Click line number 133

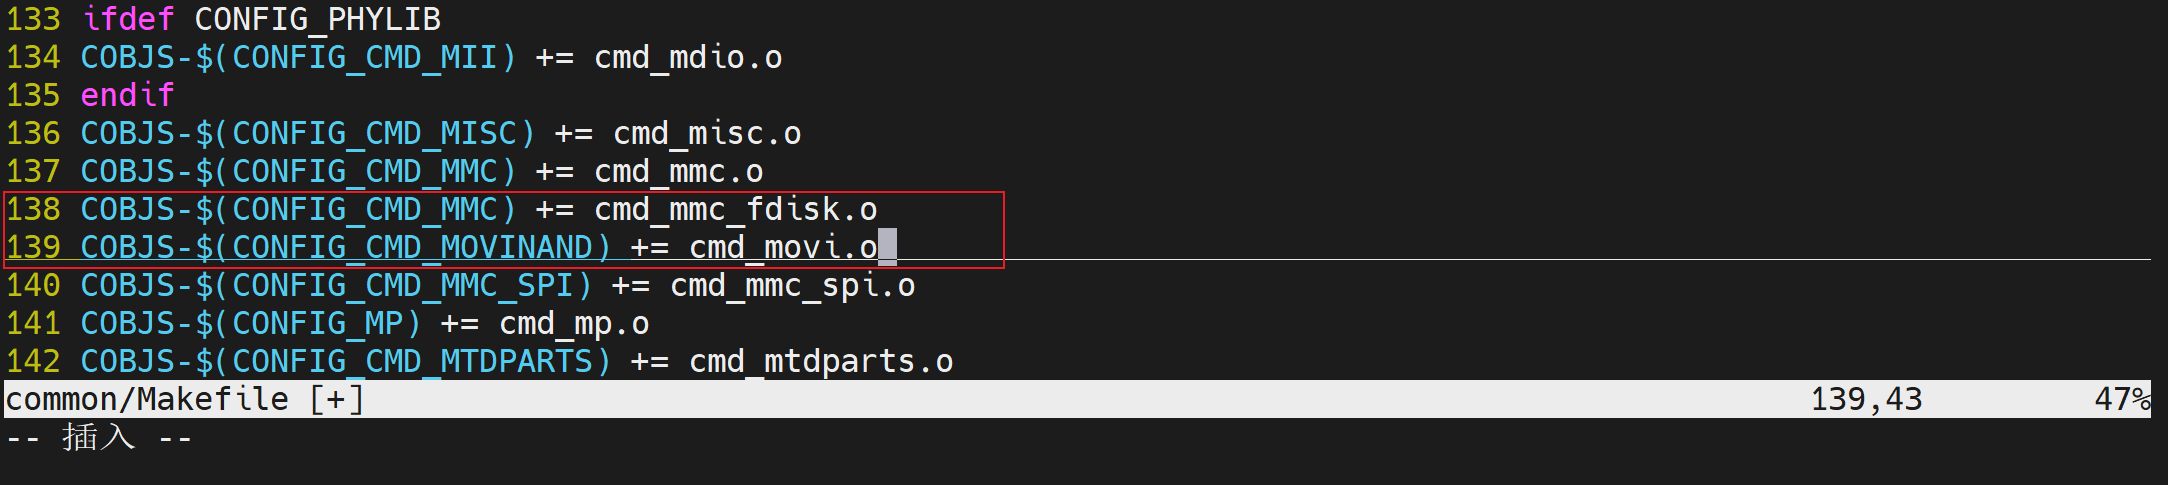pos(33,19)
